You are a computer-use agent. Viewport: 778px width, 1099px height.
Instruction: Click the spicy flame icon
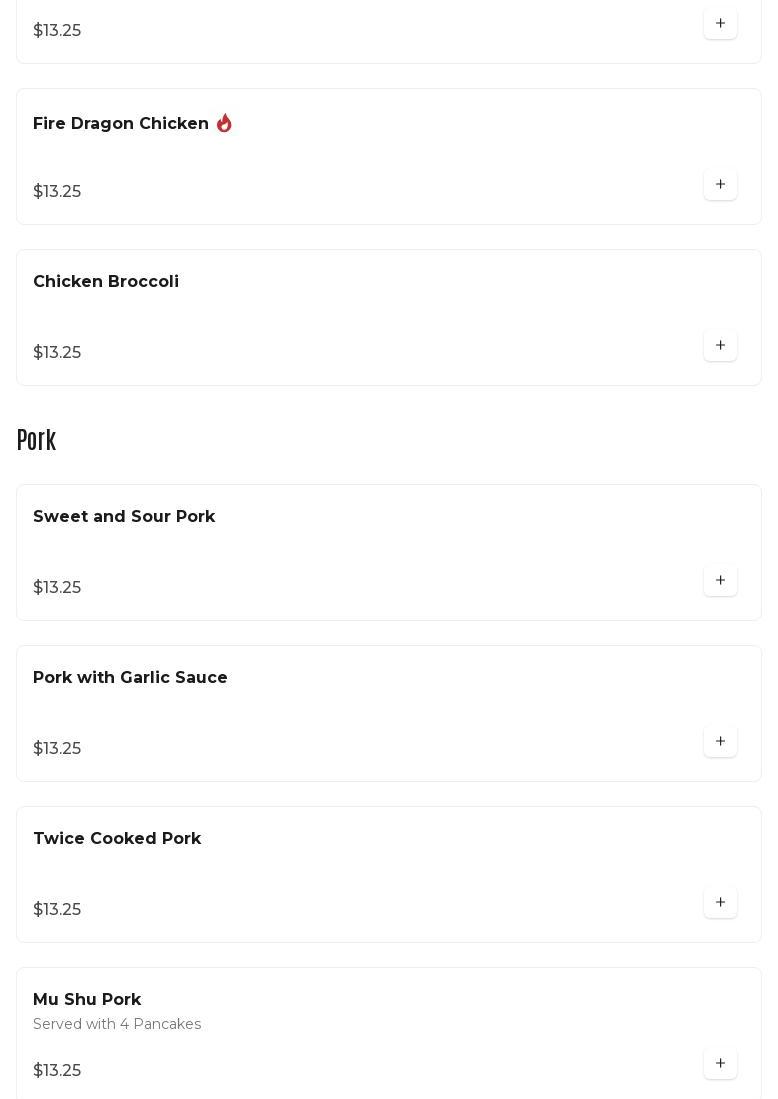coord(224,123)
